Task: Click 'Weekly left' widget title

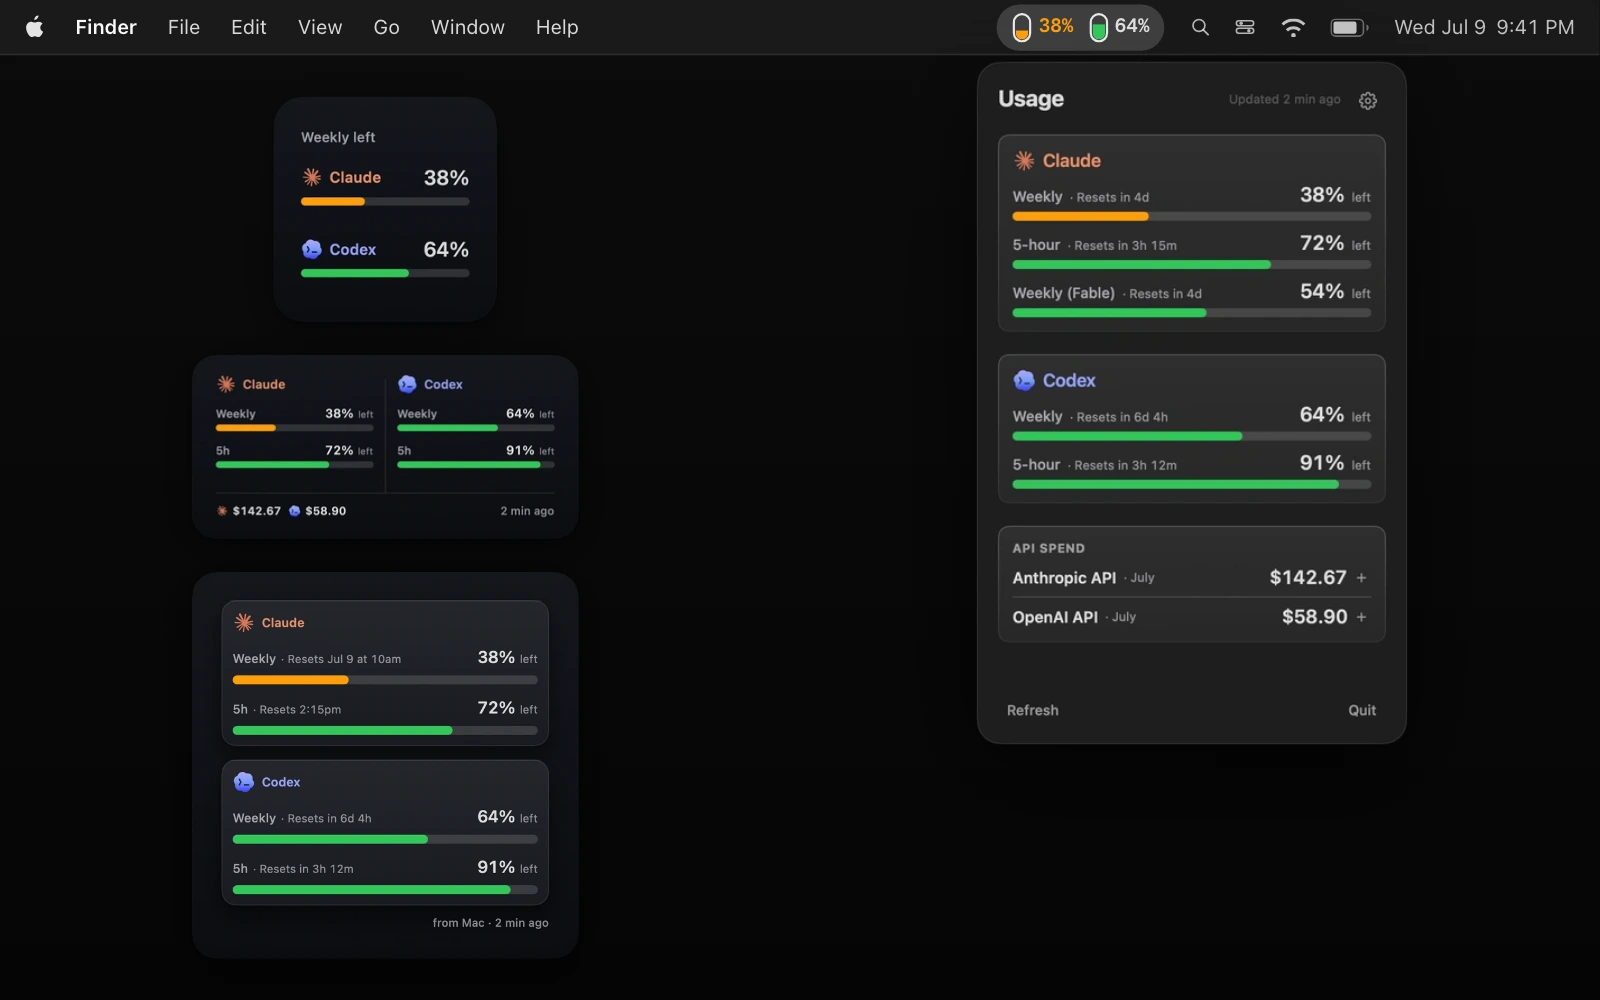Action: coord(338,137)
